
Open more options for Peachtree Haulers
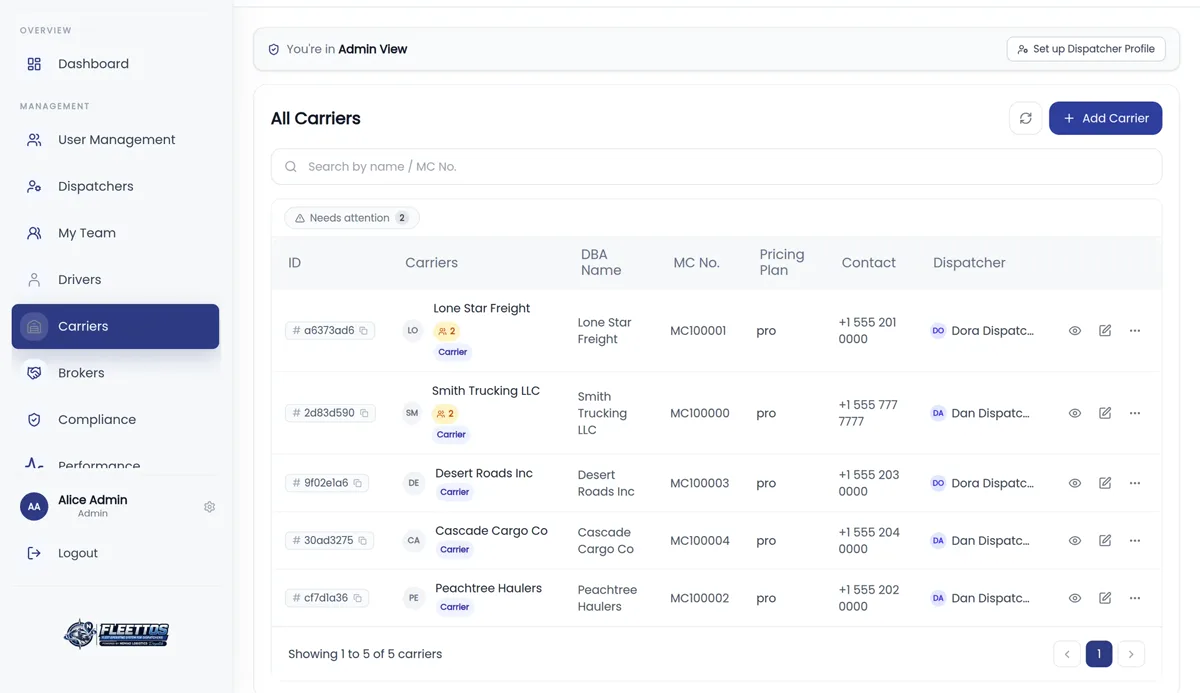[x=1135, y=598]
